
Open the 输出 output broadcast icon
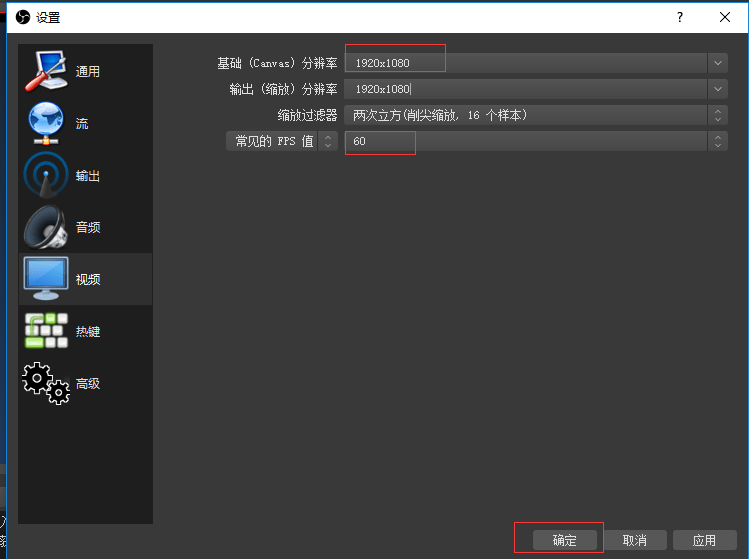coord(46,175)
